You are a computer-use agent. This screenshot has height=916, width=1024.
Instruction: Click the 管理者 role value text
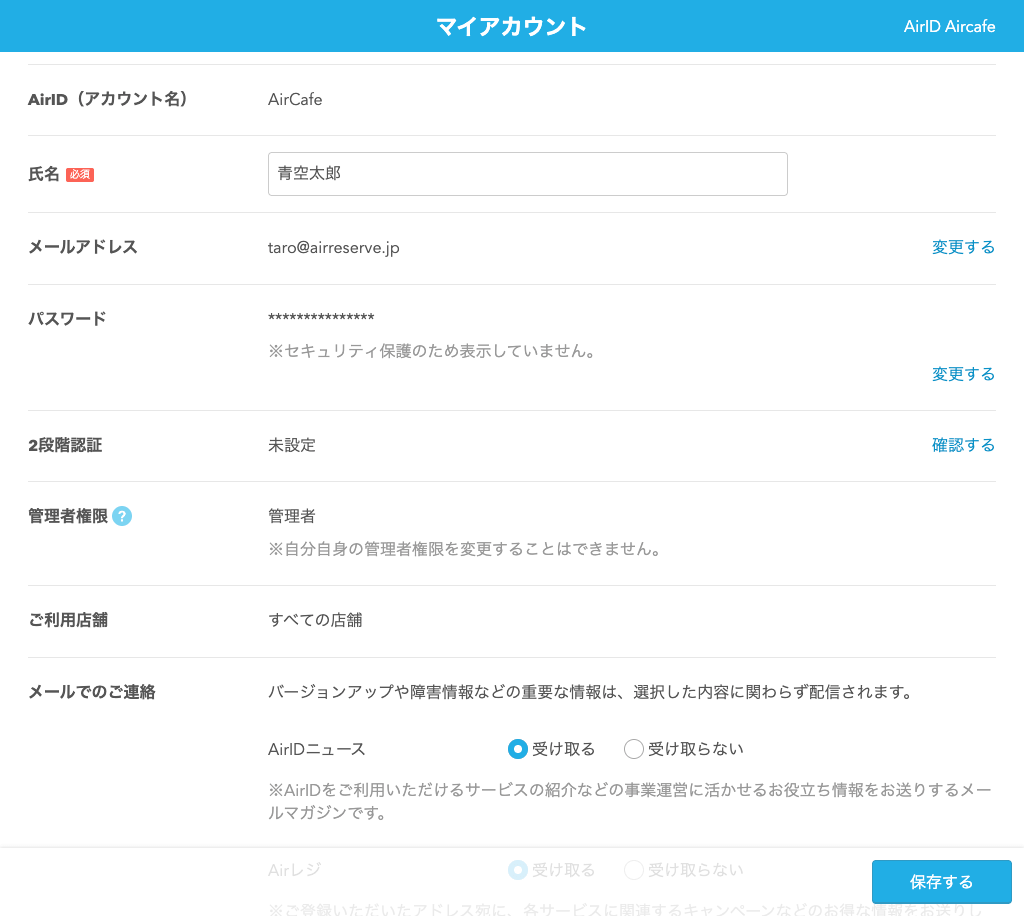291,516
